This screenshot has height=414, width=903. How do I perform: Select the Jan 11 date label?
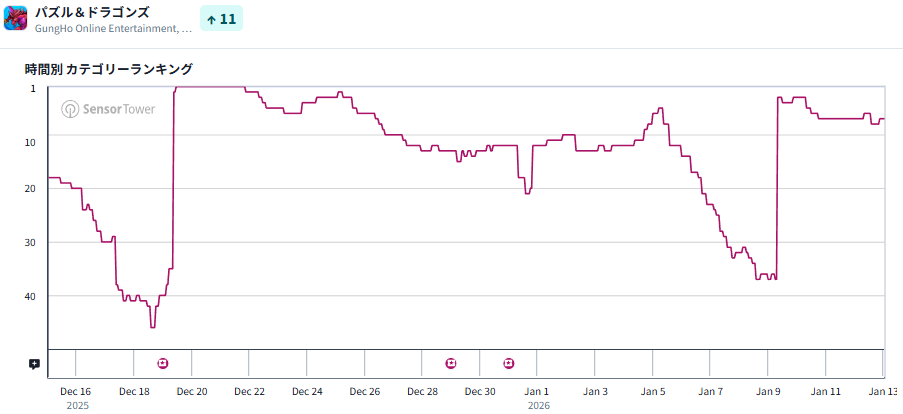tap(826, 392)
